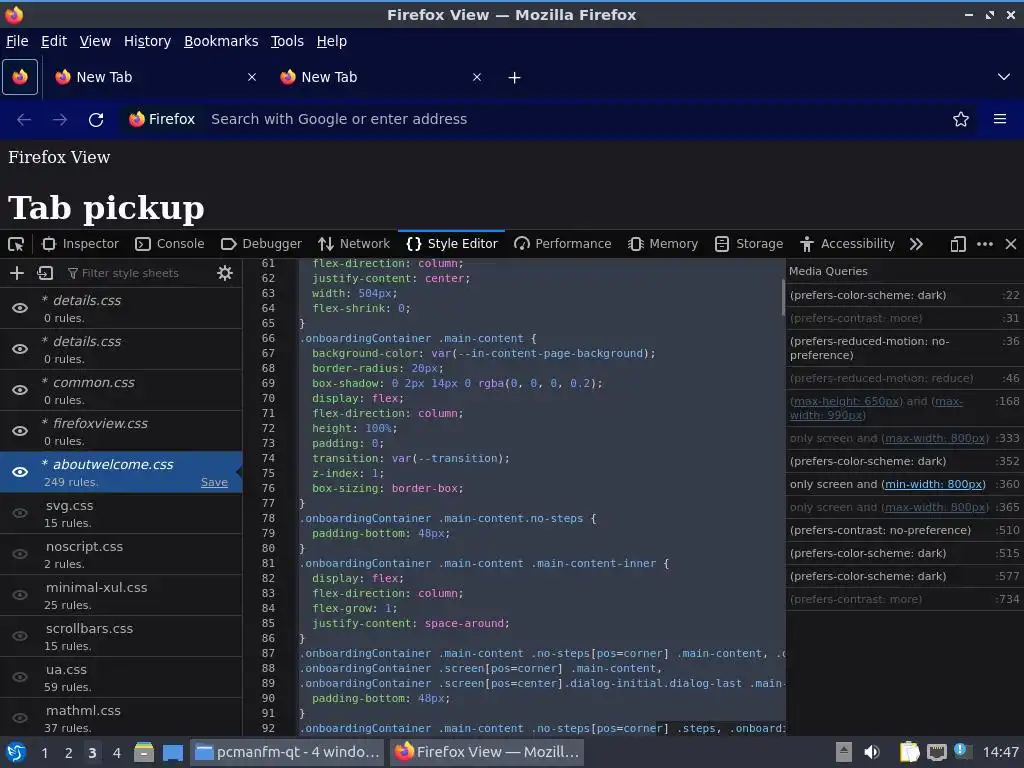Open the History menu
The image size is (1024, 768).
[x=148, y=41]
